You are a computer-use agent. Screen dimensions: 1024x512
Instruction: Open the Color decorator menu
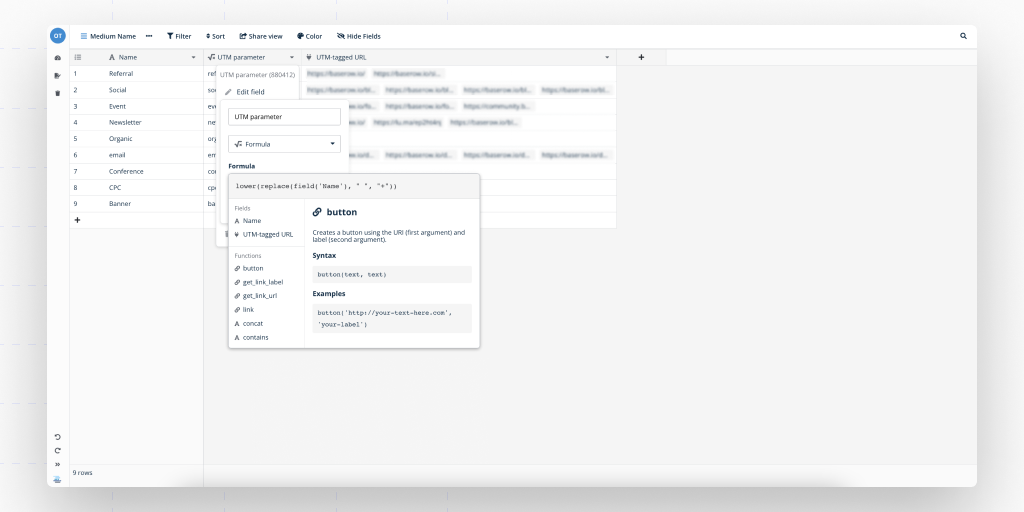(310, 36)
